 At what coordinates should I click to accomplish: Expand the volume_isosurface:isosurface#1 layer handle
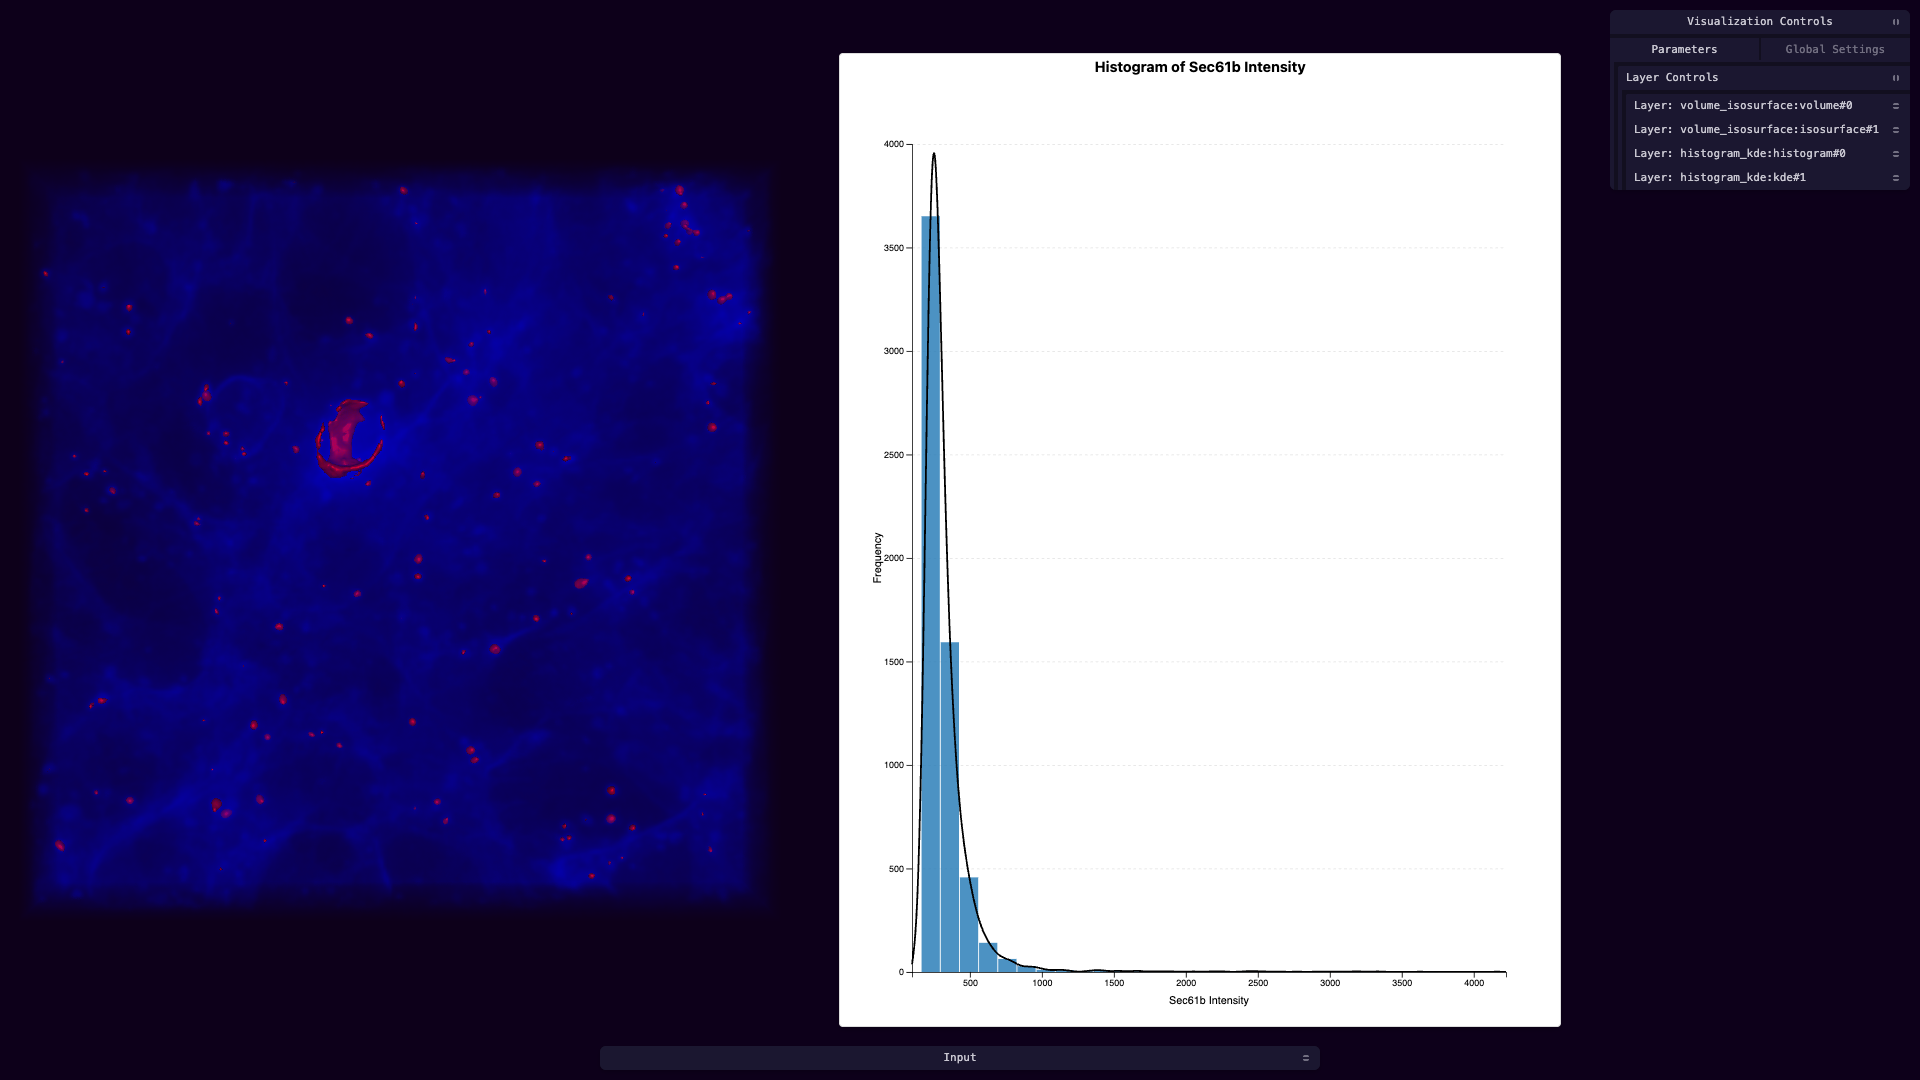1895,130
